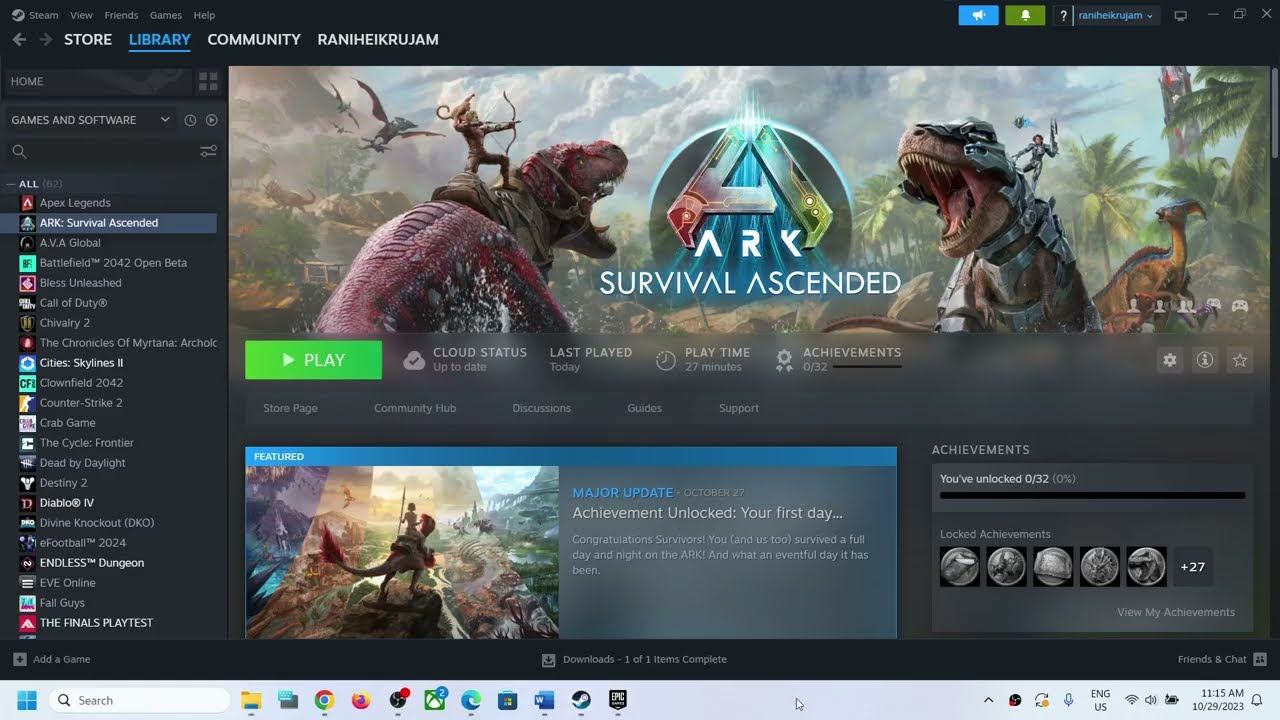This screenshot has width=1280, height=720.
Task: Click View My Achievements link
Action: click(1176, 612)
